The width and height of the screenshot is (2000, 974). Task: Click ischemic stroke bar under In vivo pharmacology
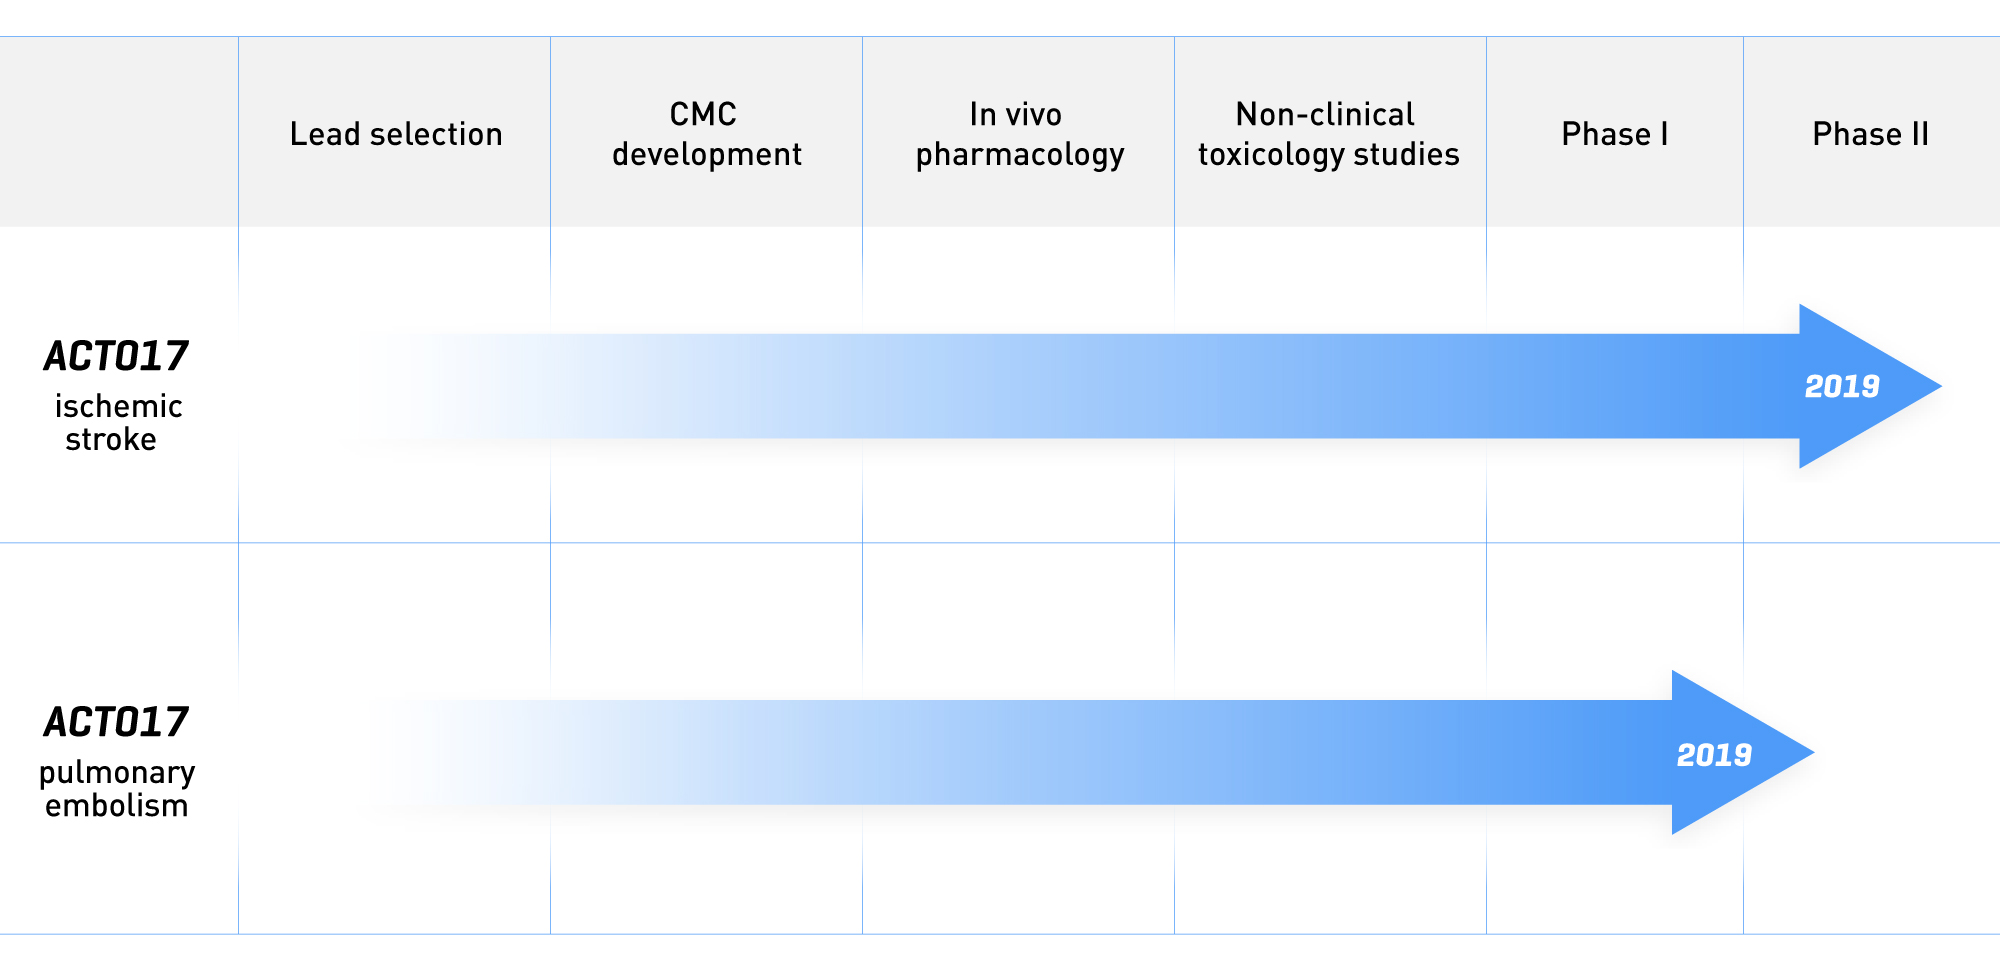click(1018, 386)
